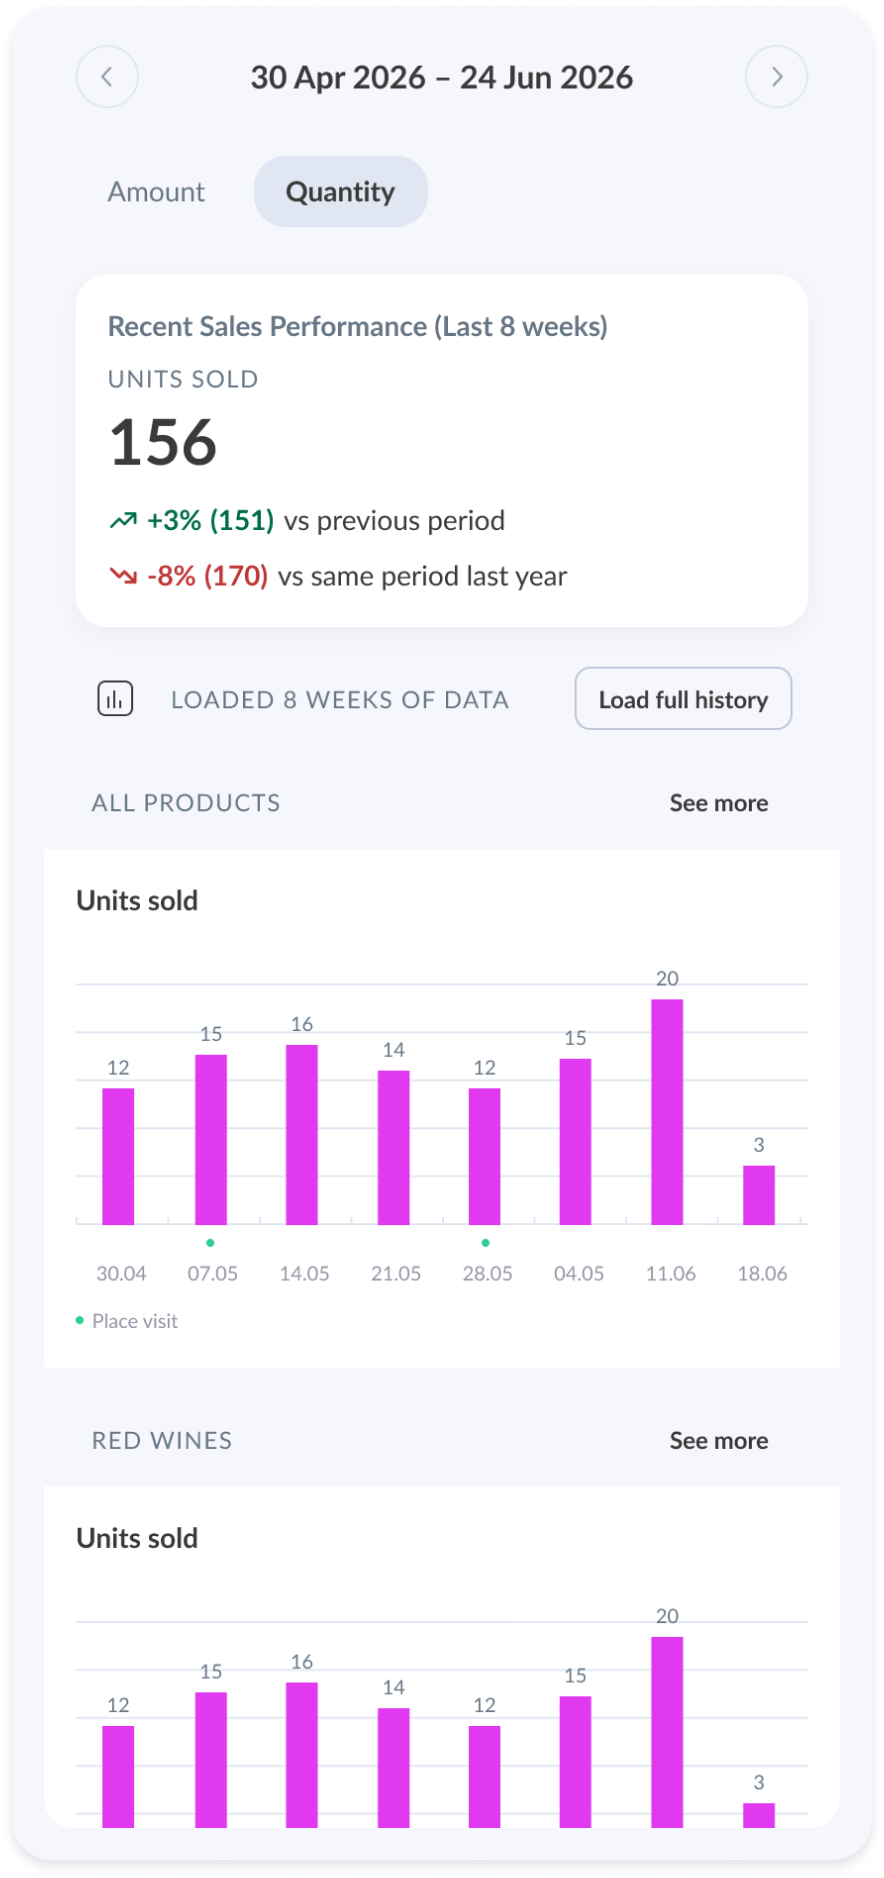The width and height of the screenshot is (884, 1878).
Task: Click the green upward trend arrow icon
Action: [x=123, y=520]
